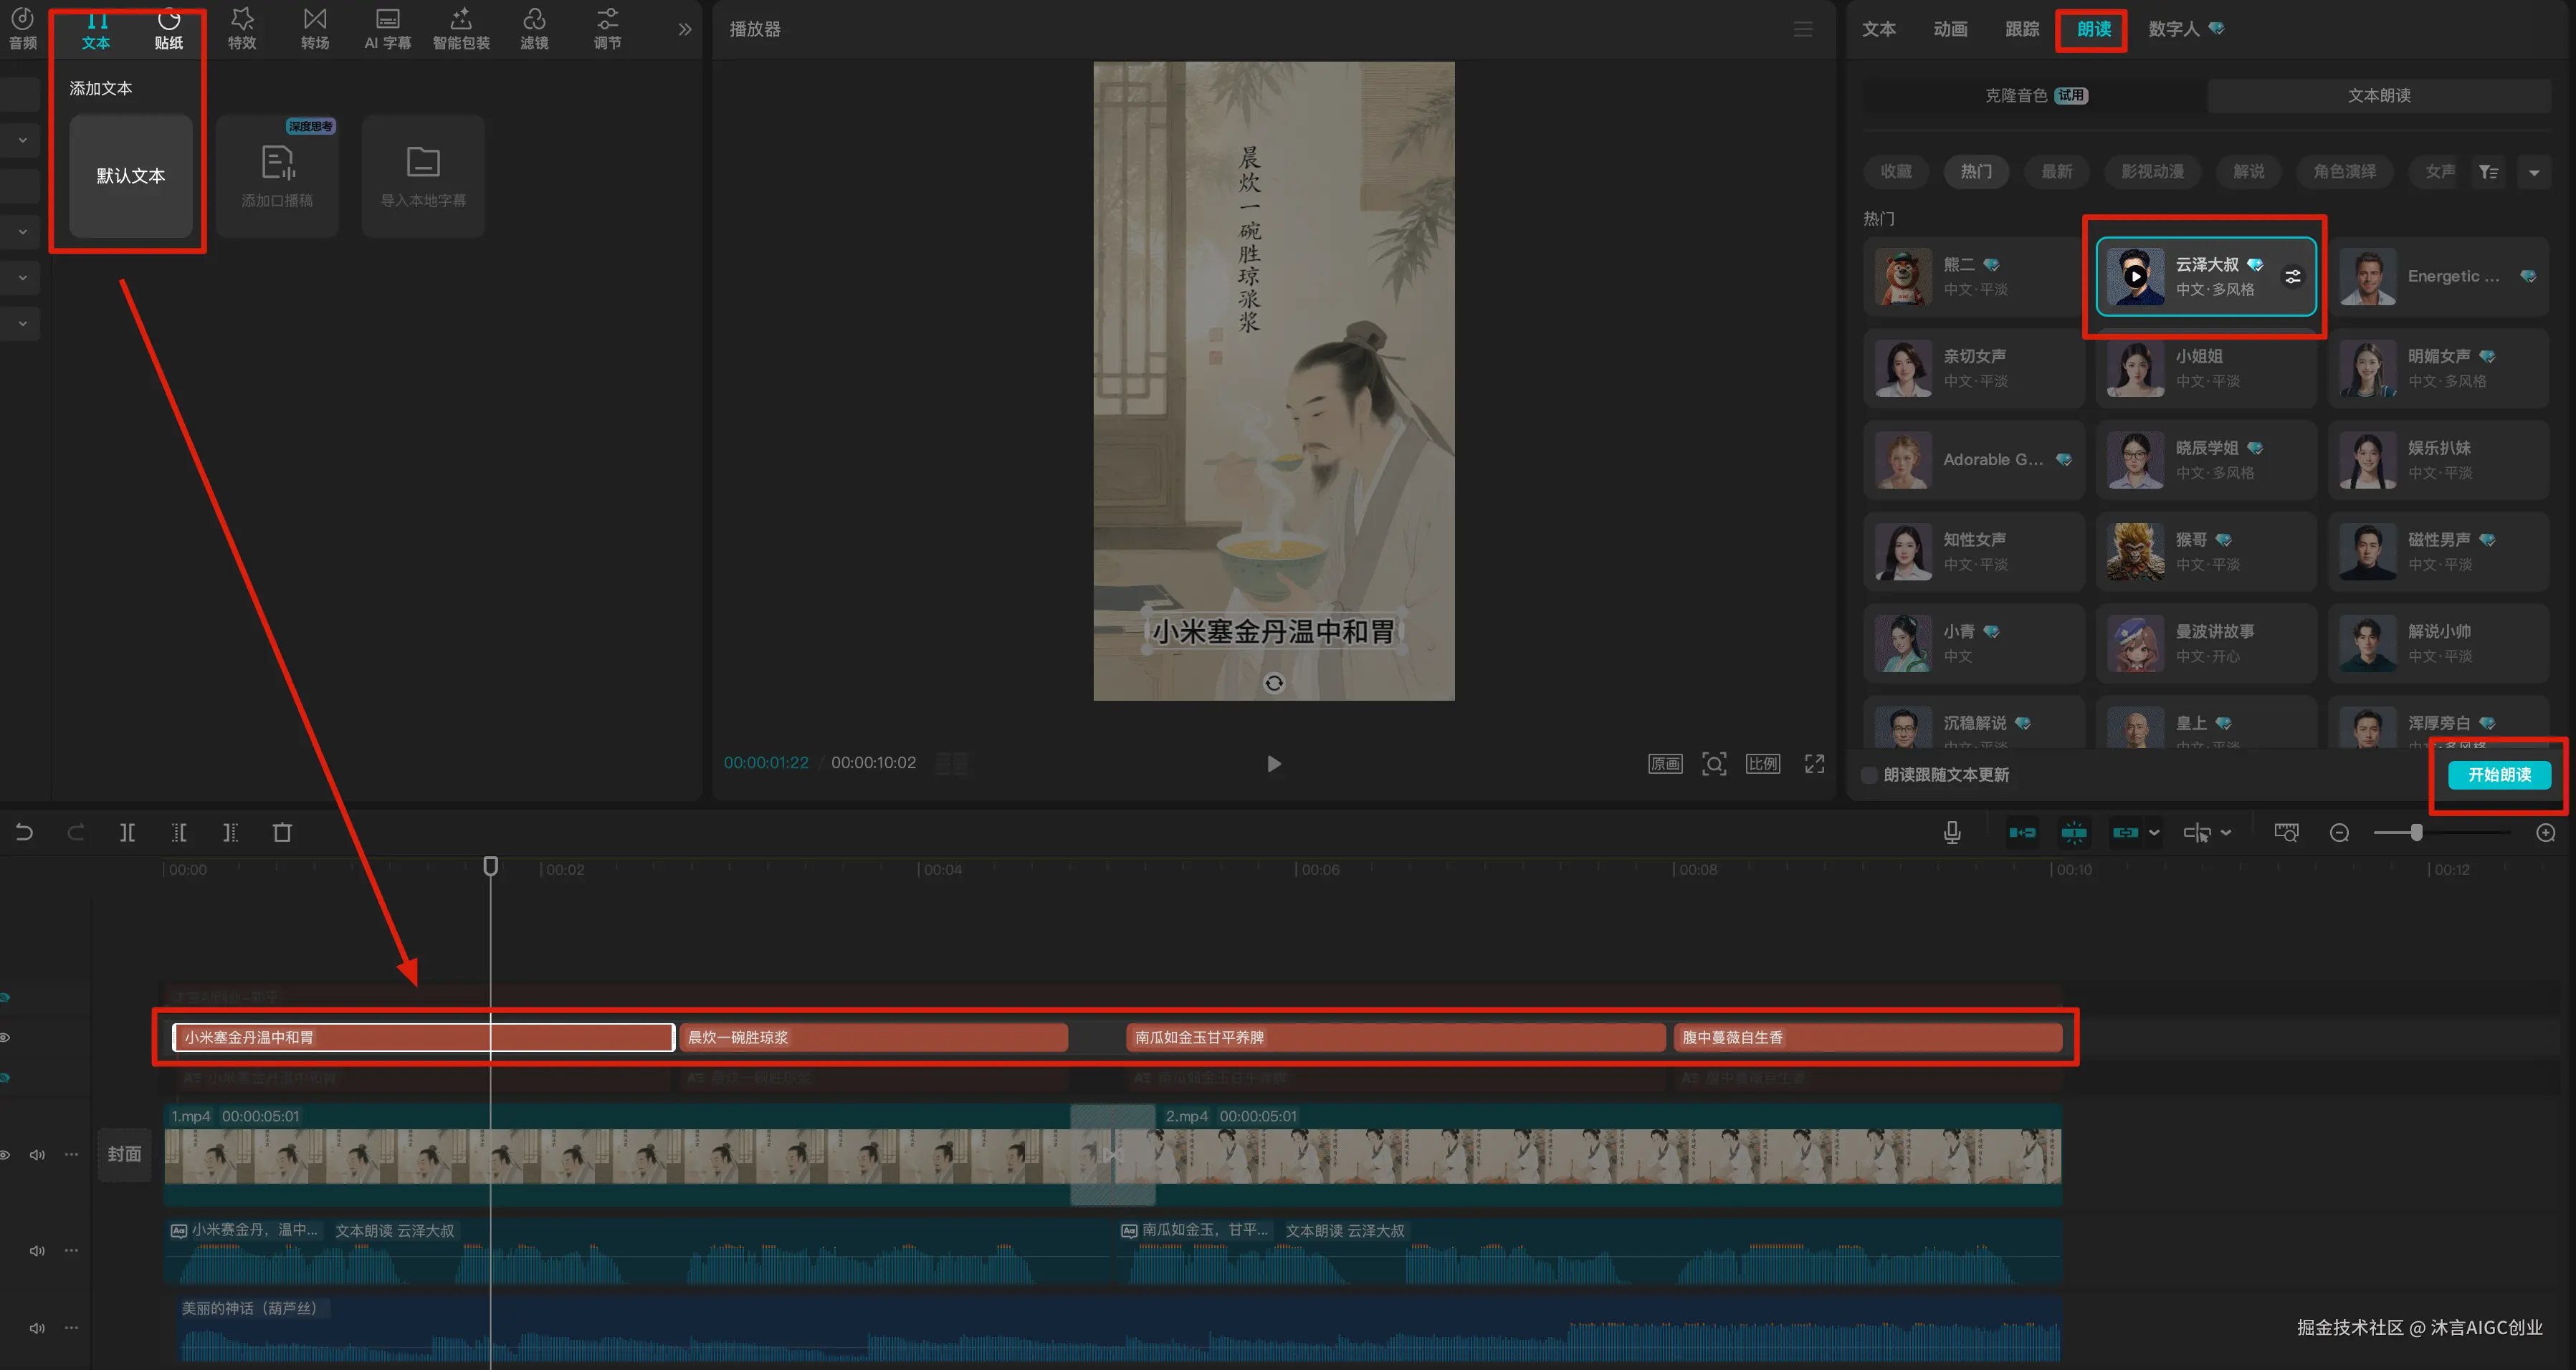2576x1370 pixels.
Task: Mute the 美丽的神话 music track
Action: pos(37,1328)
